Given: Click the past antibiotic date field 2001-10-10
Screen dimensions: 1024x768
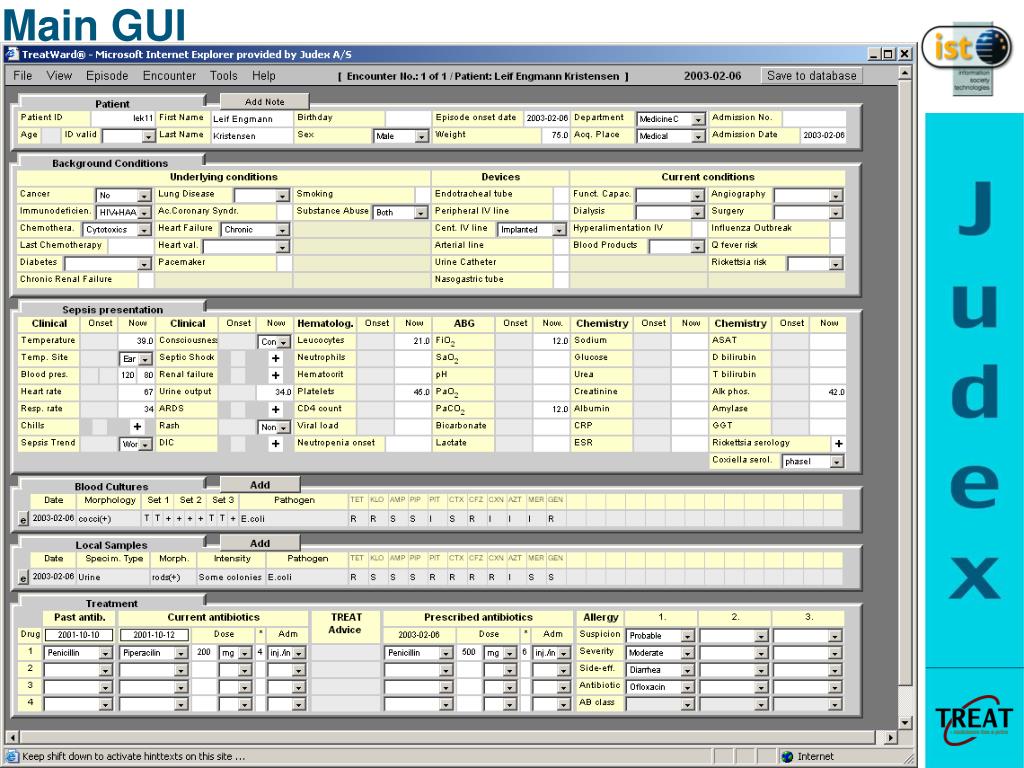Looking at the screenshot, I should (x=78, y=635).
